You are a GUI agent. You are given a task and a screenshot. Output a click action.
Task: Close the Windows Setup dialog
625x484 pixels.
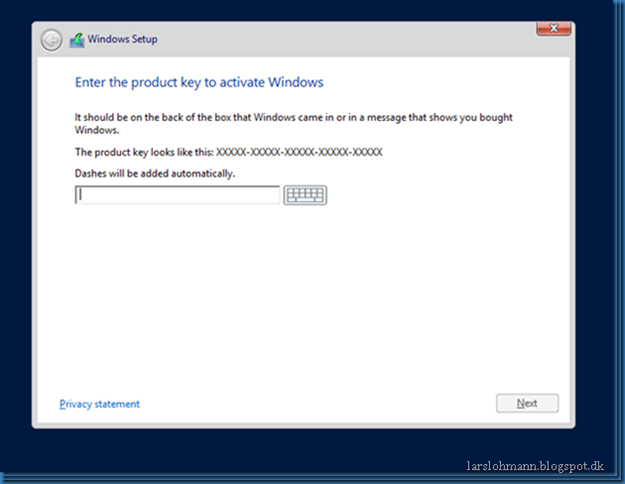pos(553,29)
